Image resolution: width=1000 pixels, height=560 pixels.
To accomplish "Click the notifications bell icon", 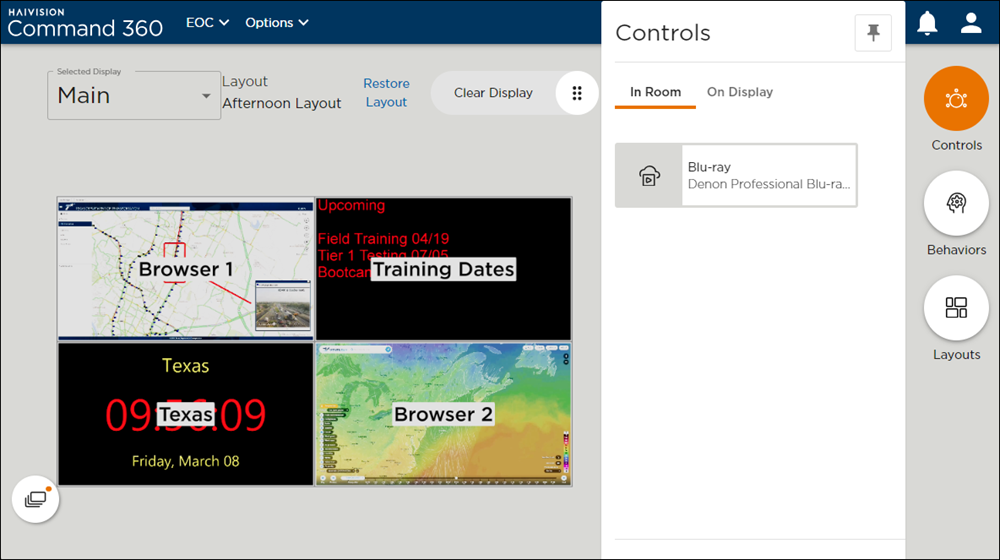I will tap(927, 23).
